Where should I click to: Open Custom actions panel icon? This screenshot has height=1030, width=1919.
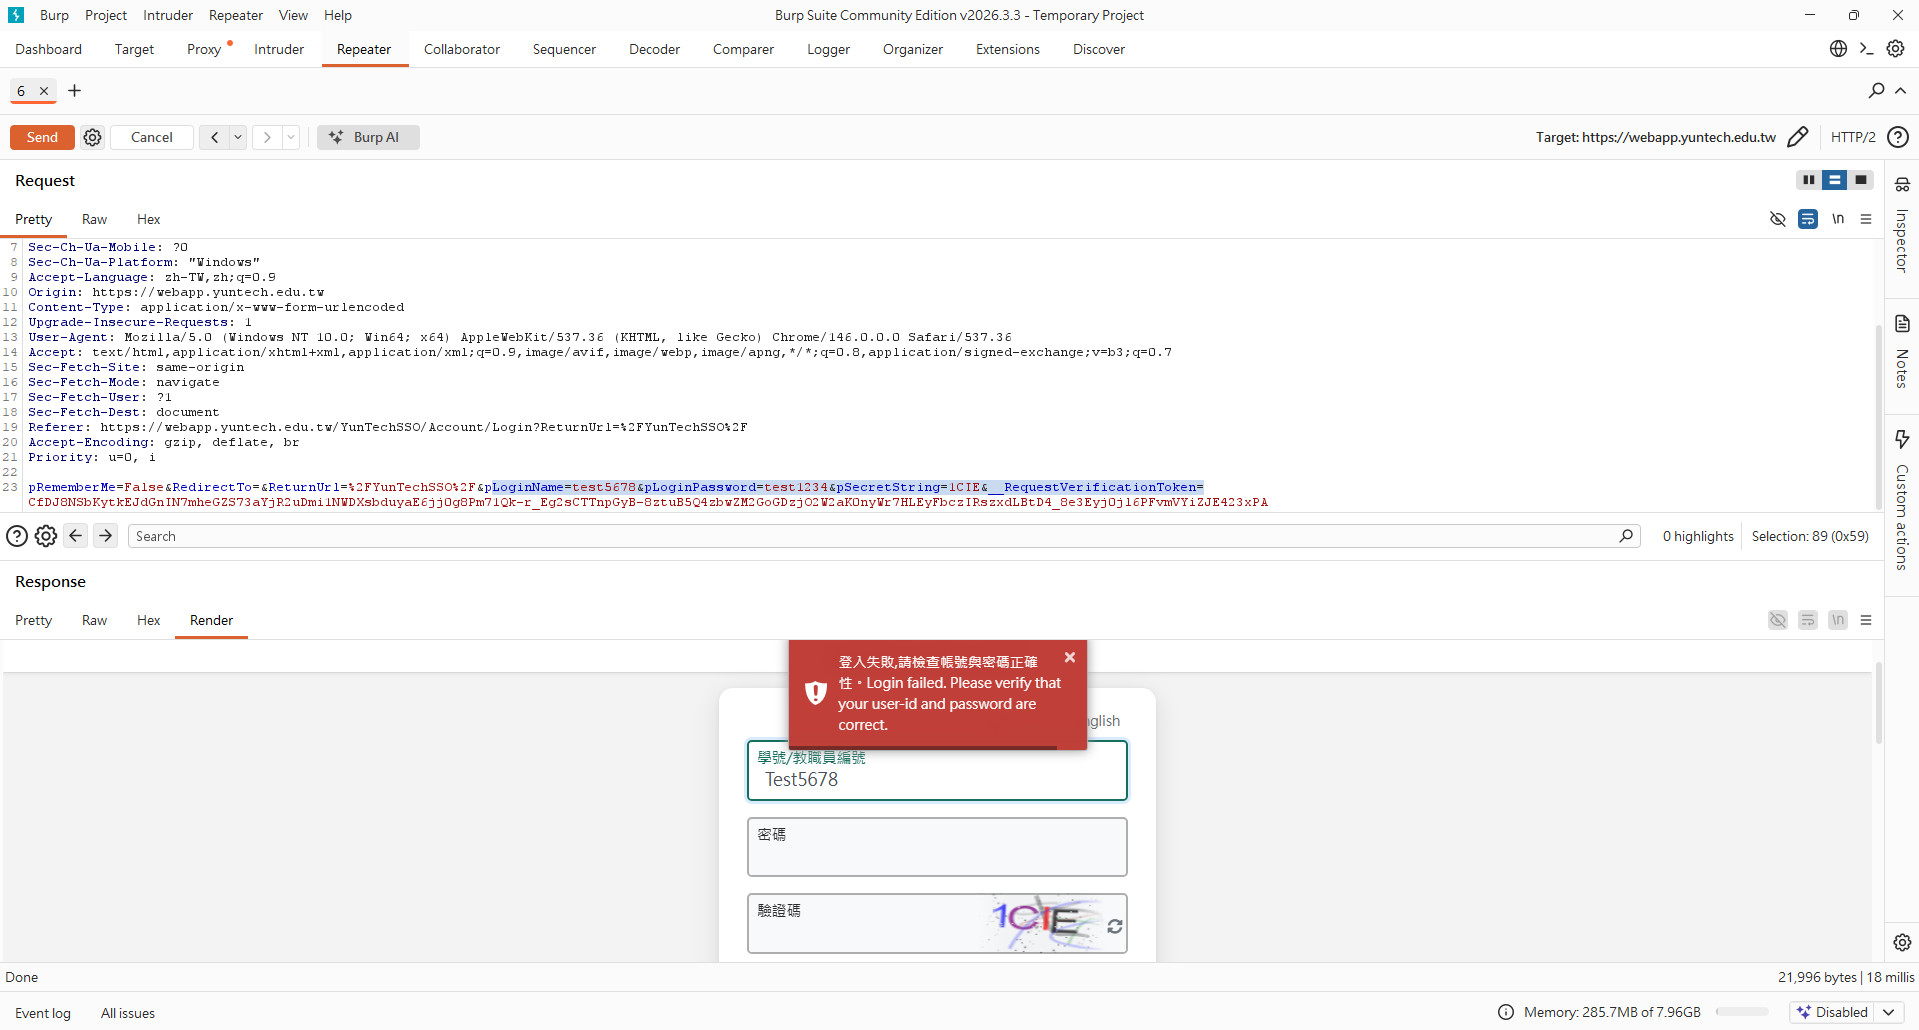pyautogui.click(x=1902, y=439)
